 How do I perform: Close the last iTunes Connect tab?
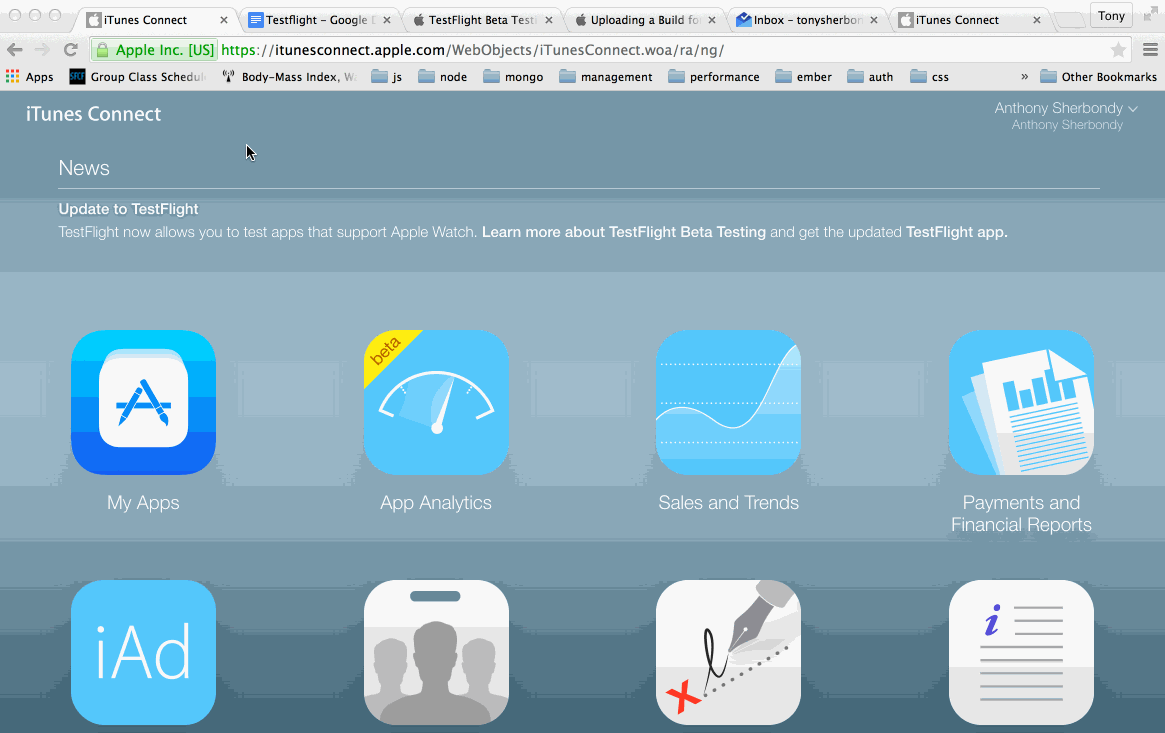(1036, 20)
